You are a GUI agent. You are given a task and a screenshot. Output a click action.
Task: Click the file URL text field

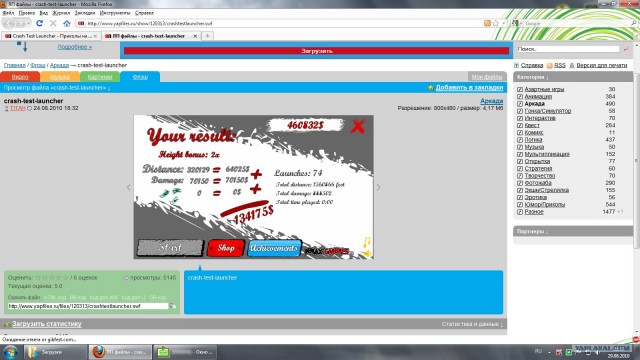point(88,306)
